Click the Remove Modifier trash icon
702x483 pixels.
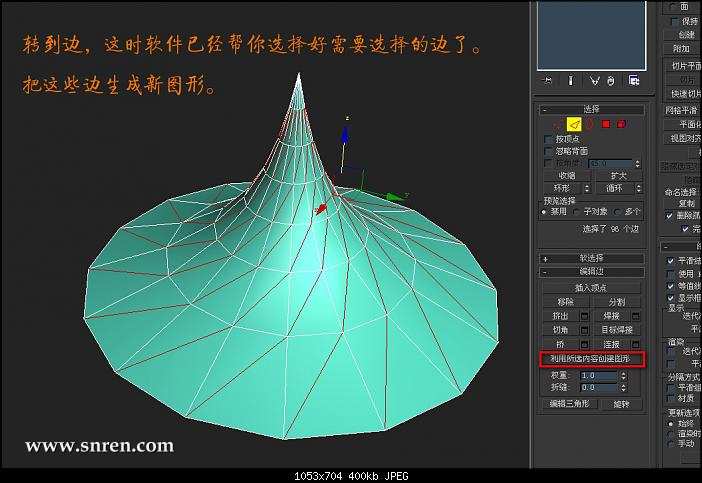tap(611, 81)
